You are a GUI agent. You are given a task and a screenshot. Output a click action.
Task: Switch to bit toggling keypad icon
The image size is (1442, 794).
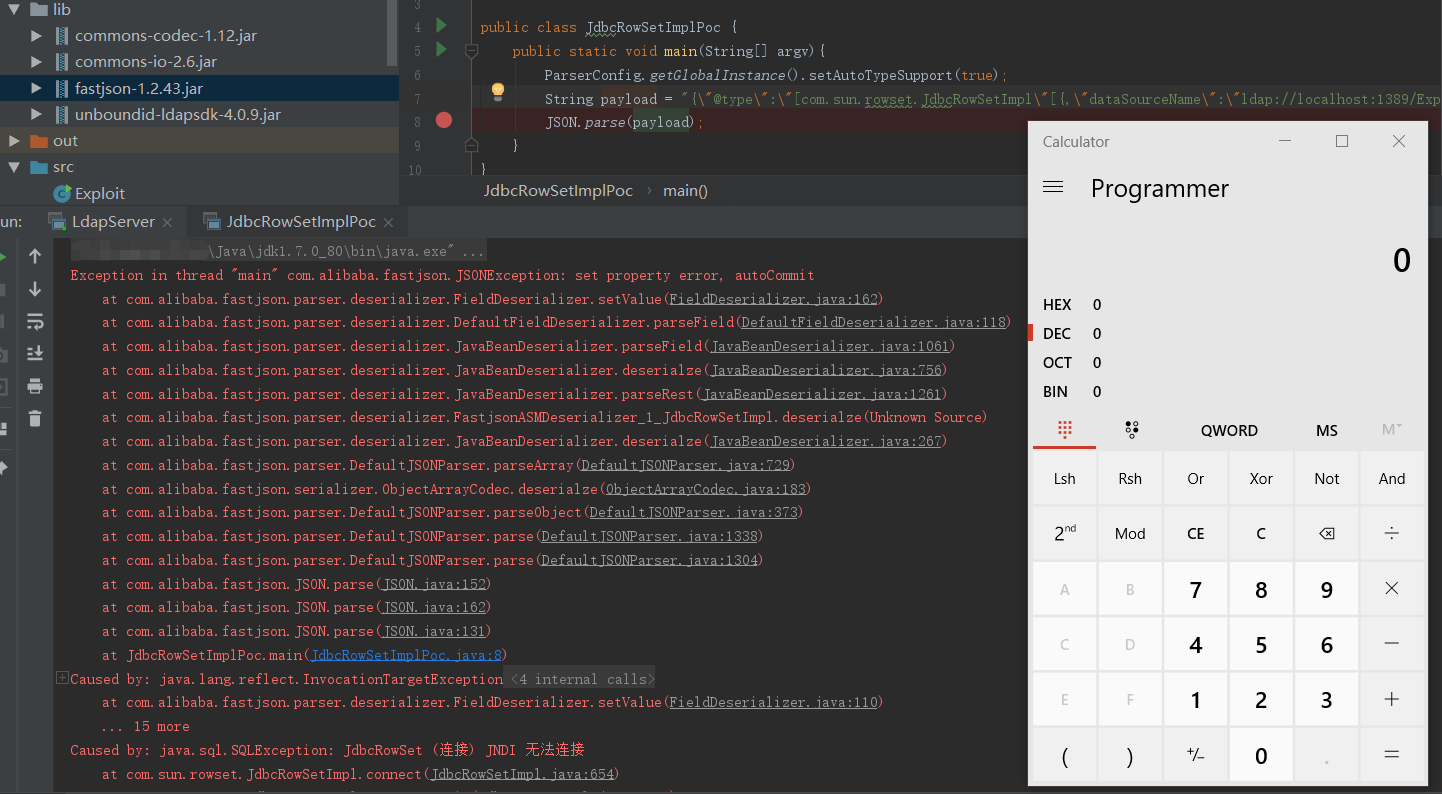1131,430
